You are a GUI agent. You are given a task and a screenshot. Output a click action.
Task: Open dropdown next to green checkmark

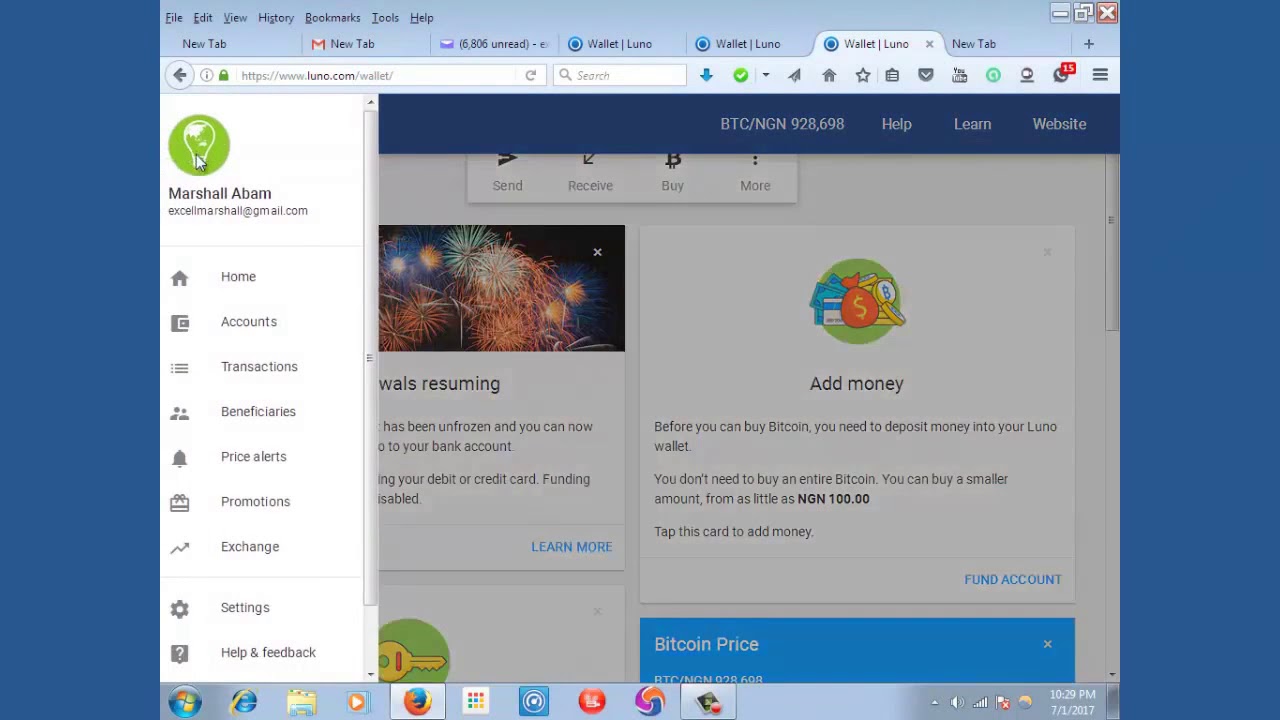766,75
